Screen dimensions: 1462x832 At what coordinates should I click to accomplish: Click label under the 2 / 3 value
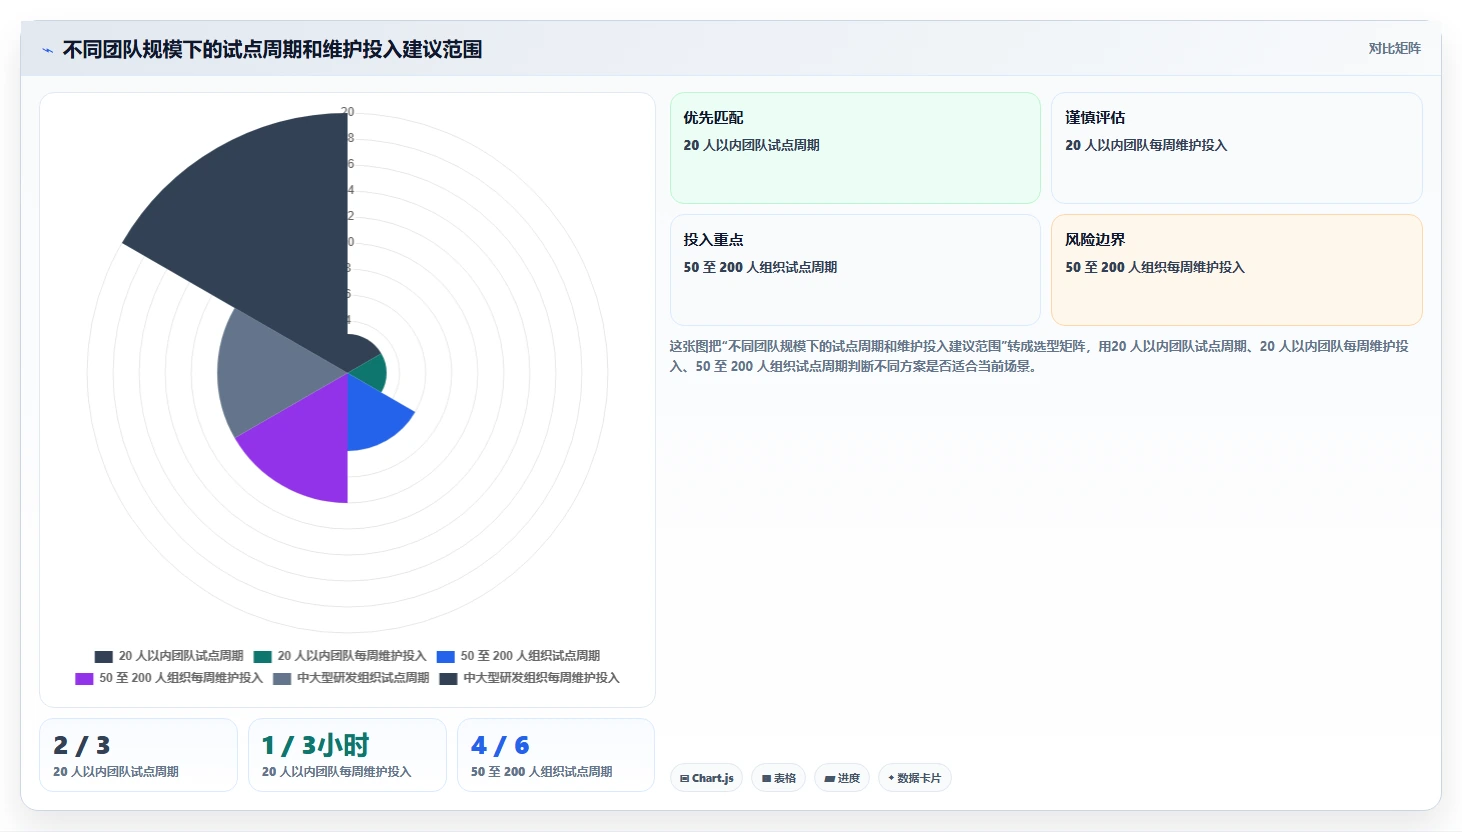pyautogui.click(x=116, y=772)
